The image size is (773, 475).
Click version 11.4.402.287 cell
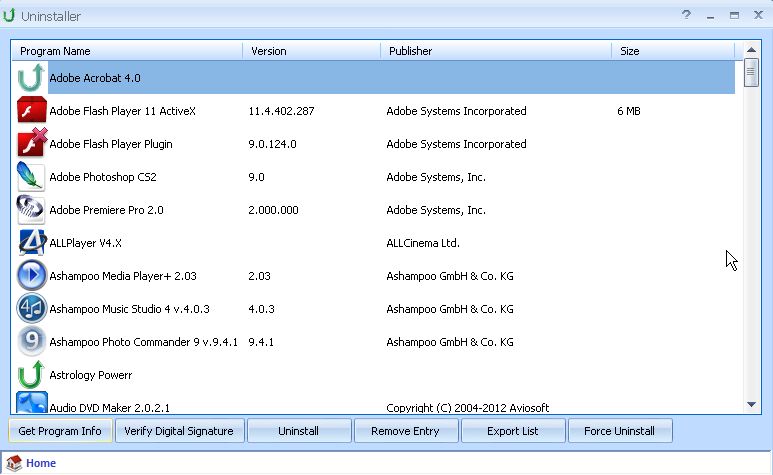pyautogui.click(x=281, y=111)
